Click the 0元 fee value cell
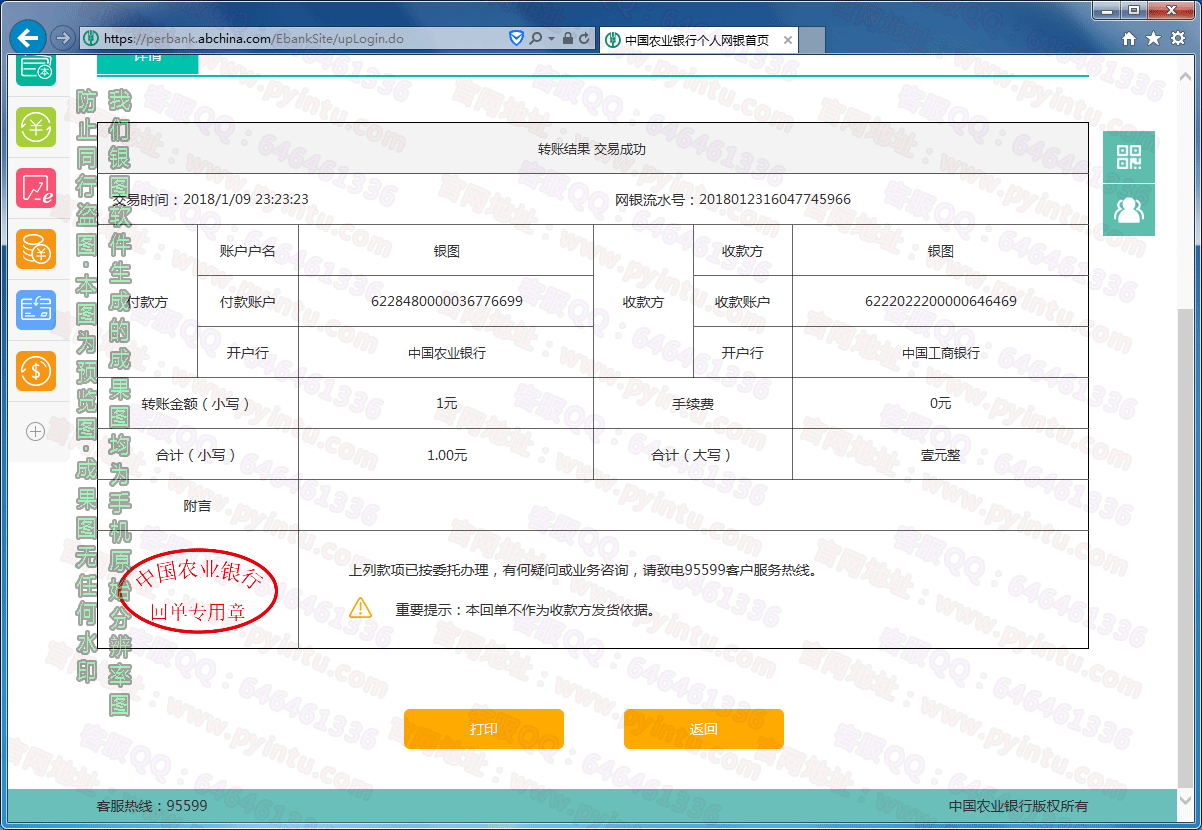 [941, 404]
